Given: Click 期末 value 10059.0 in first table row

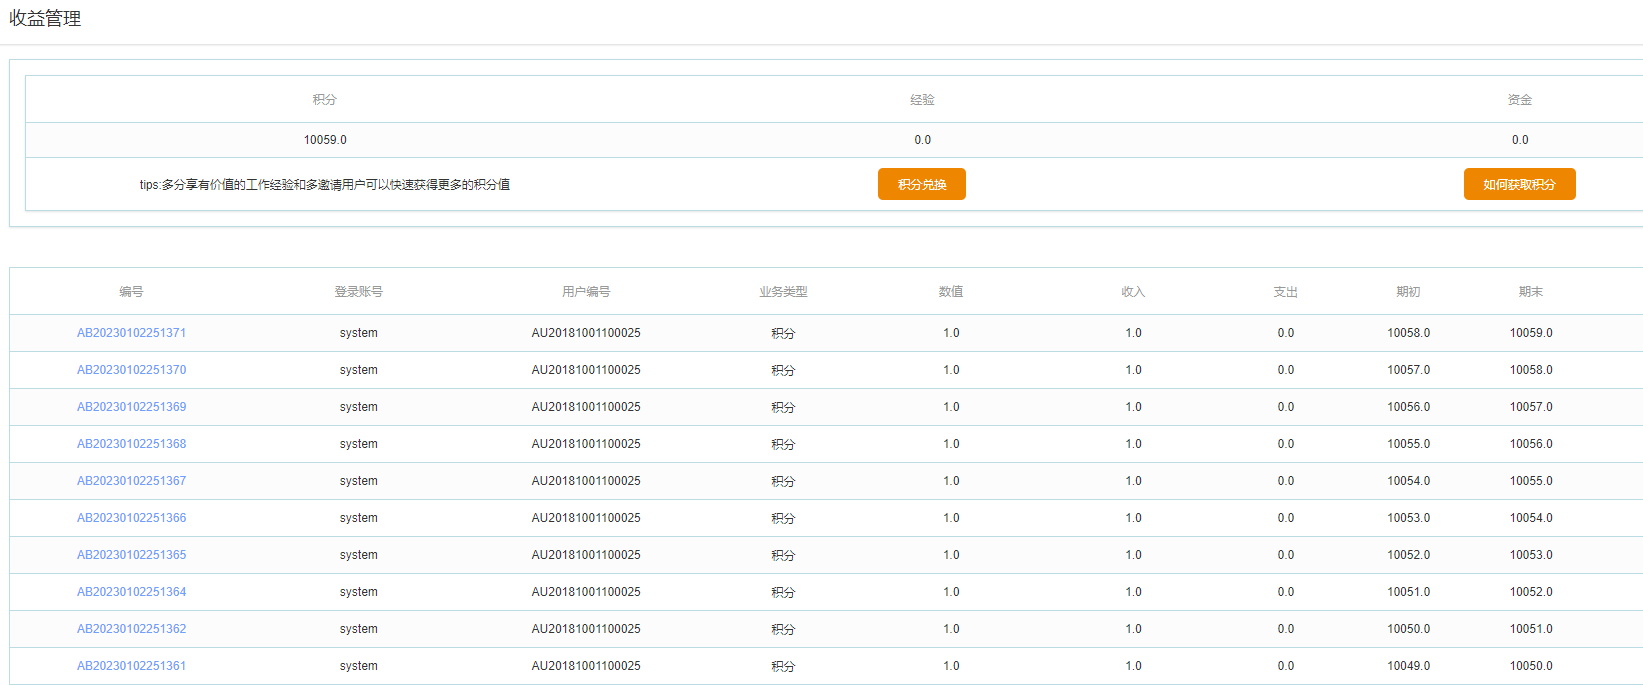Looking at the screenshot, I should pos(1531,333).
